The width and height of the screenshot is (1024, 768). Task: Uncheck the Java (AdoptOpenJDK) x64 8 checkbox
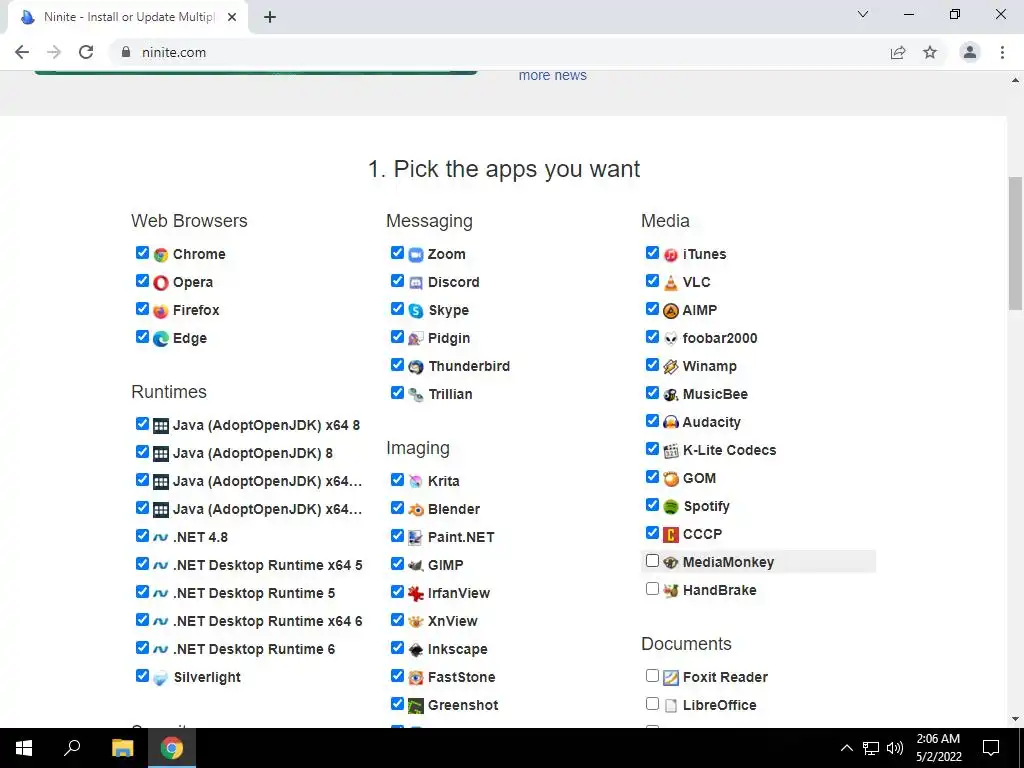coord(142,424)
